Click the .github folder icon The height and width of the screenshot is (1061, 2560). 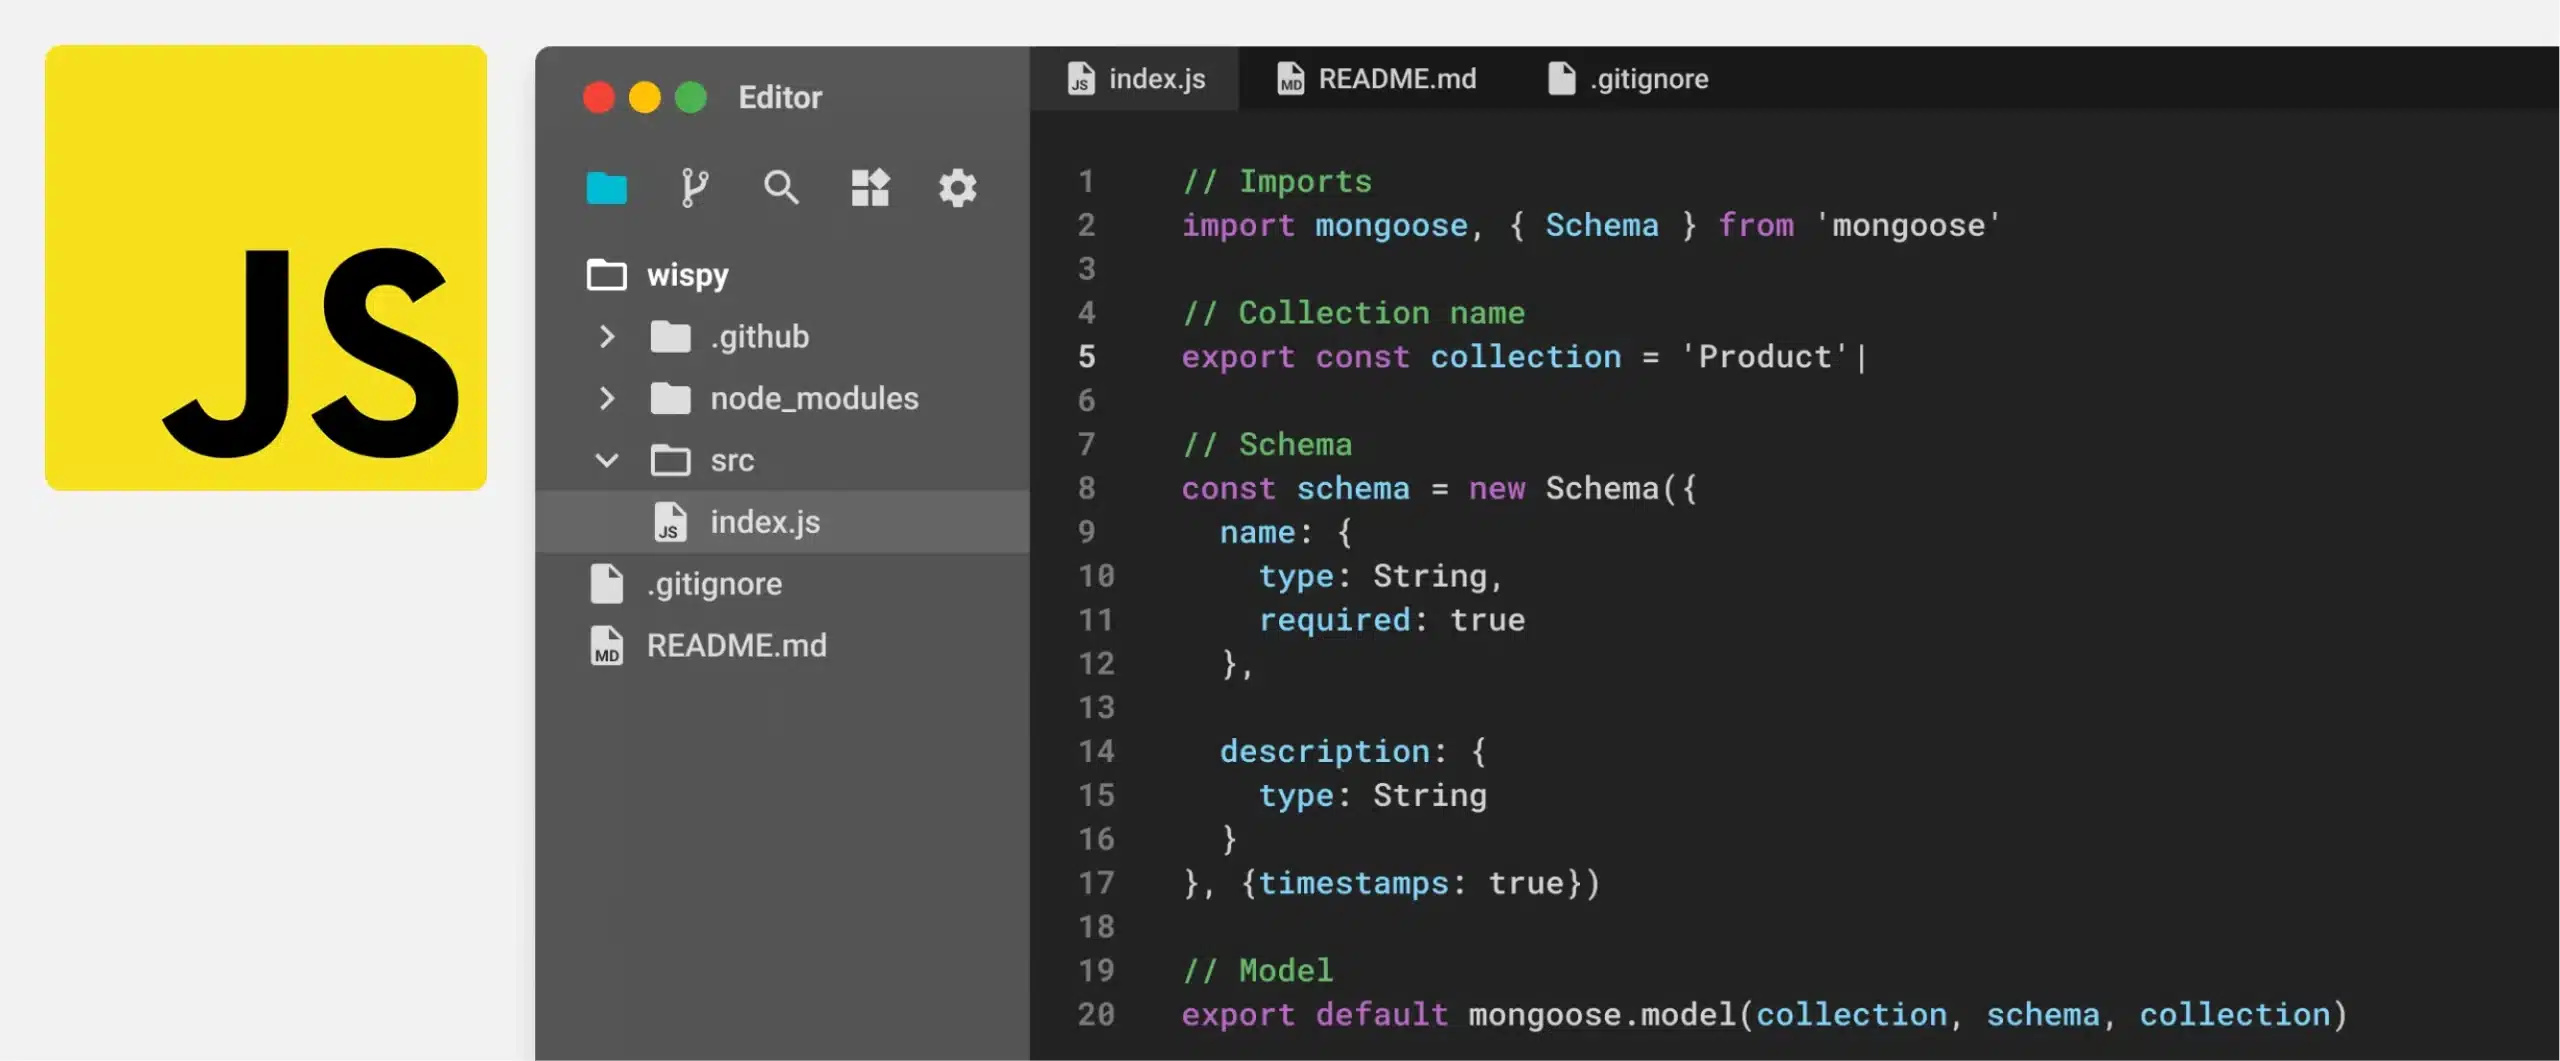pos(670,337)
